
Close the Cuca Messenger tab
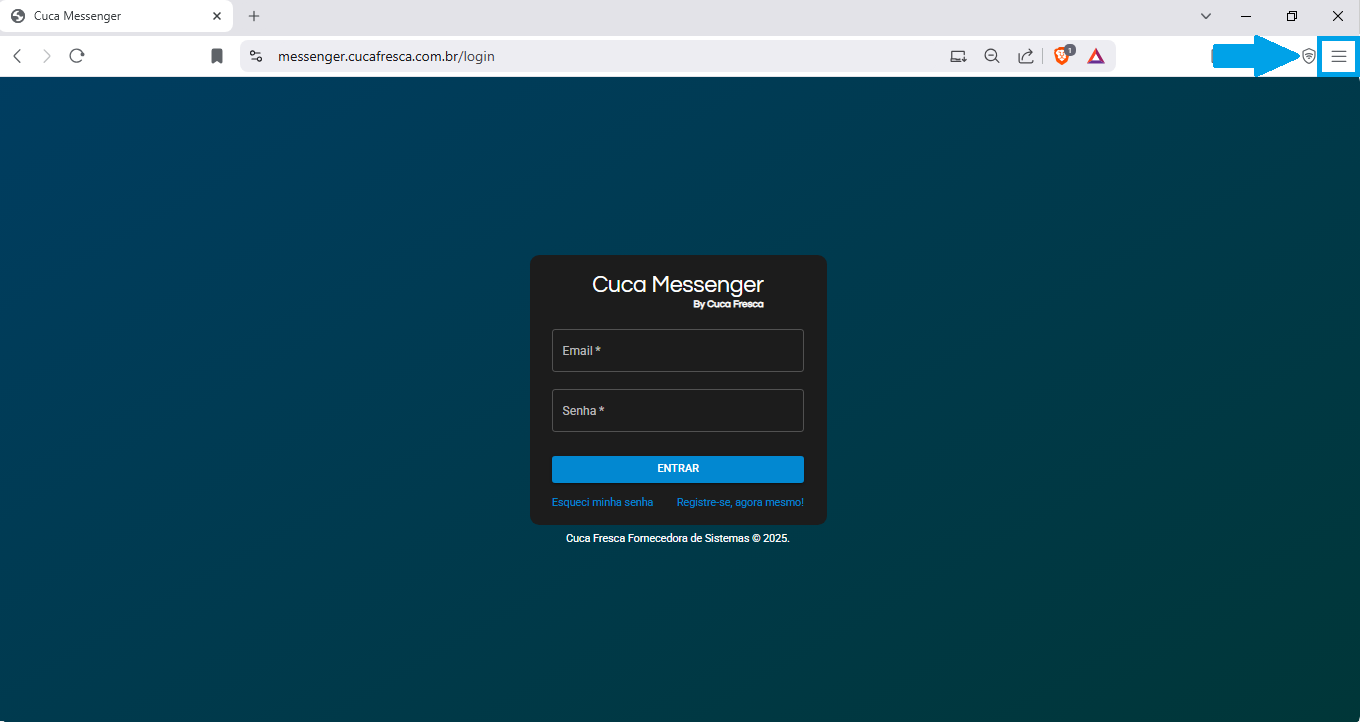click(x=217, y=16)
